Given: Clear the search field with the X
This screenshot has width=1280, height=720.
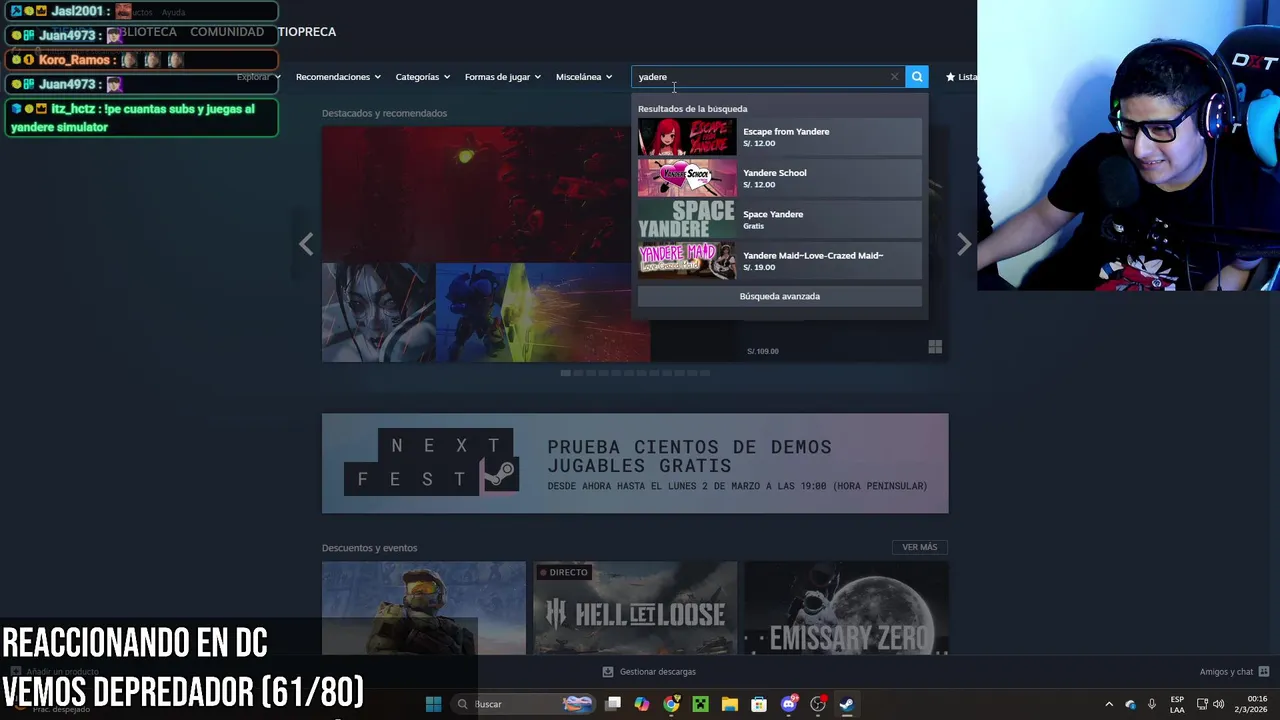Looking at the screenshot, I should 894,77.
